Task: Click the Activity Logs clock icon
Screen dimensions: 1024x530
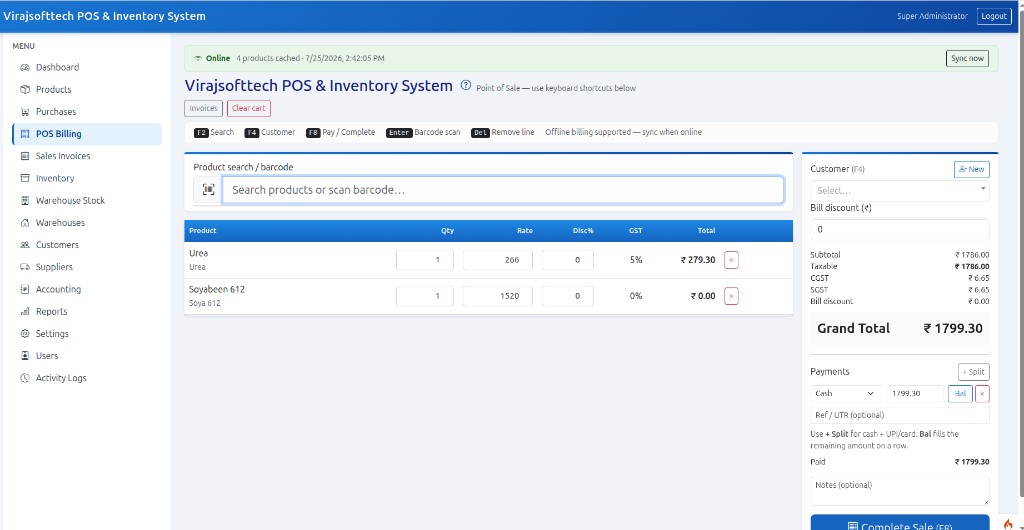Action: [25, 378]
